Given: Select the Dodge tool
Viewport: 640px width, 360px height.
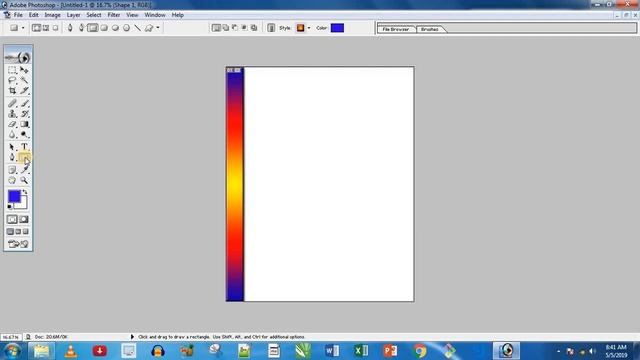Looking at the screenshot, I should click(x=24, y=134).
